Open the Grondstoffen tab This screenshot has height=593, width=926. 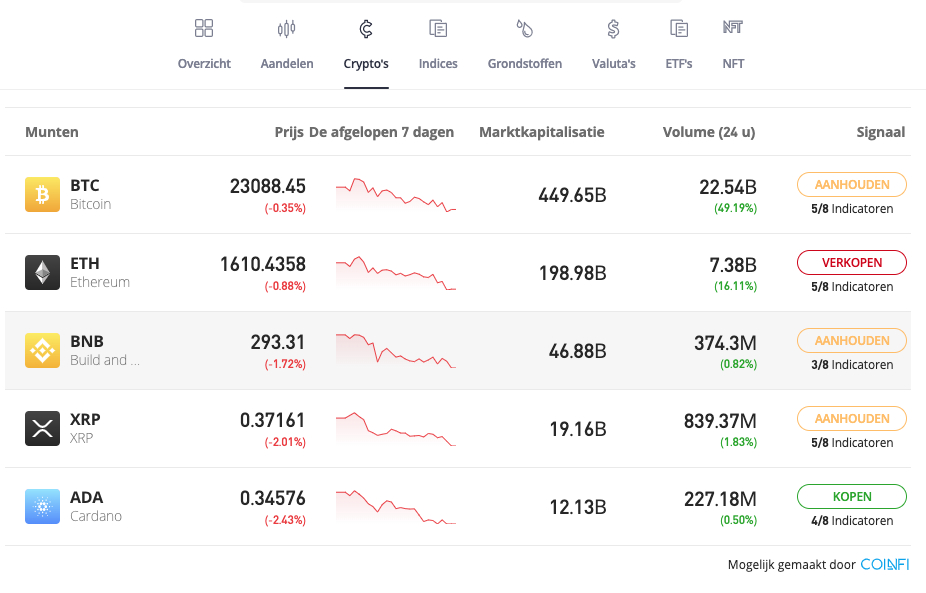pyautogui.click(x=525, y=64)
